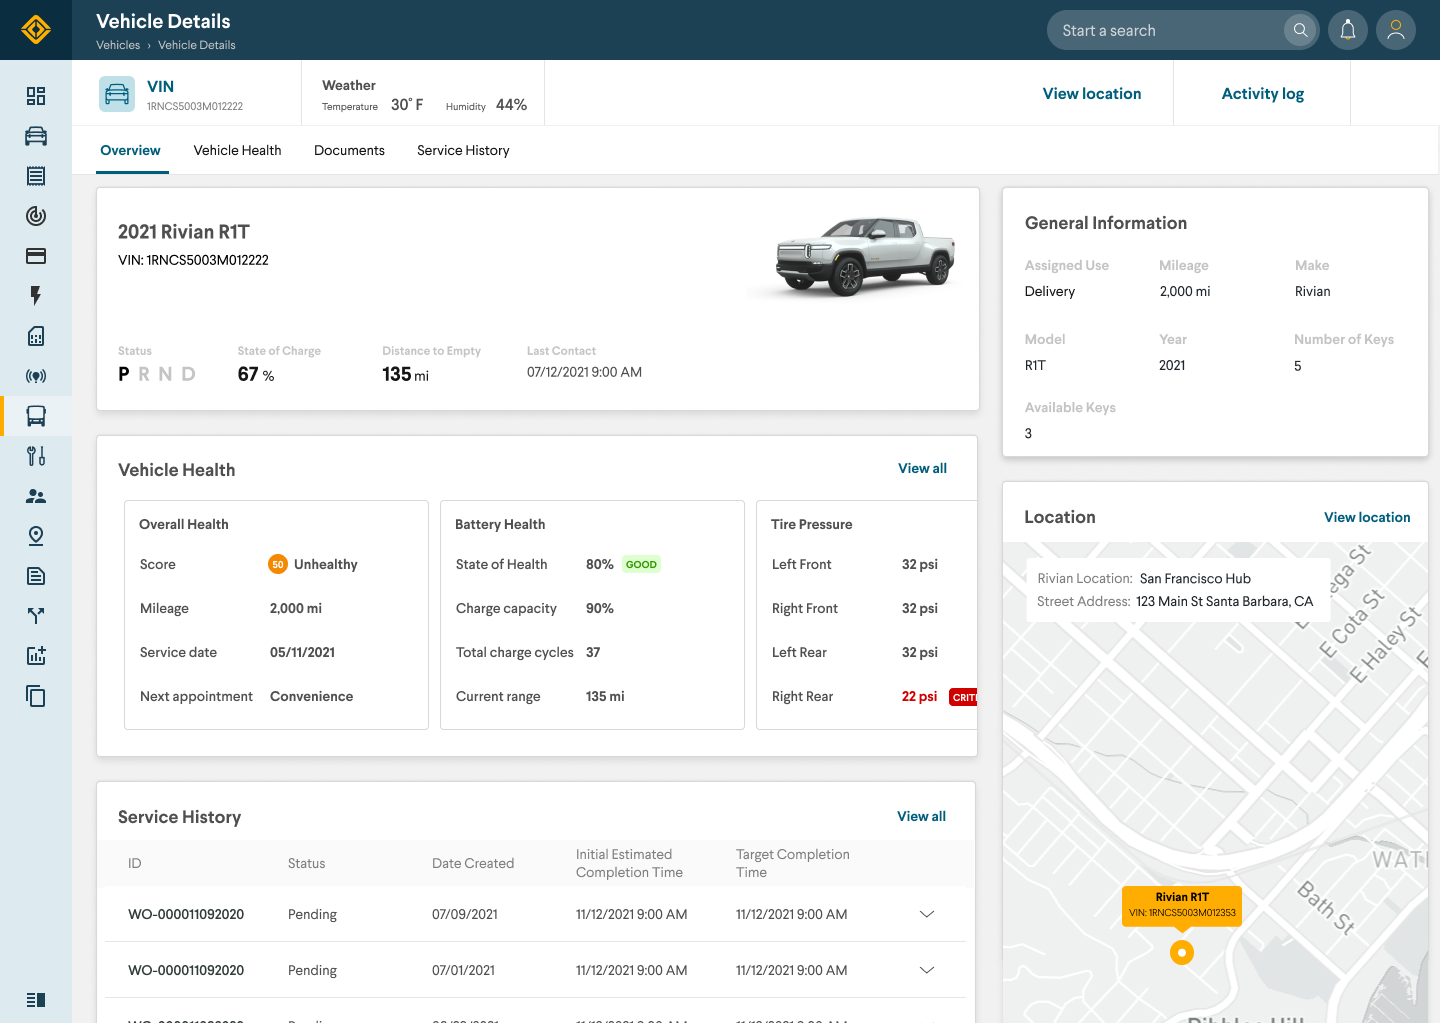Click 'San Francisco Hub' location text
The height and width of the screenshot is (1023, 1440).
pos(1195,578)
